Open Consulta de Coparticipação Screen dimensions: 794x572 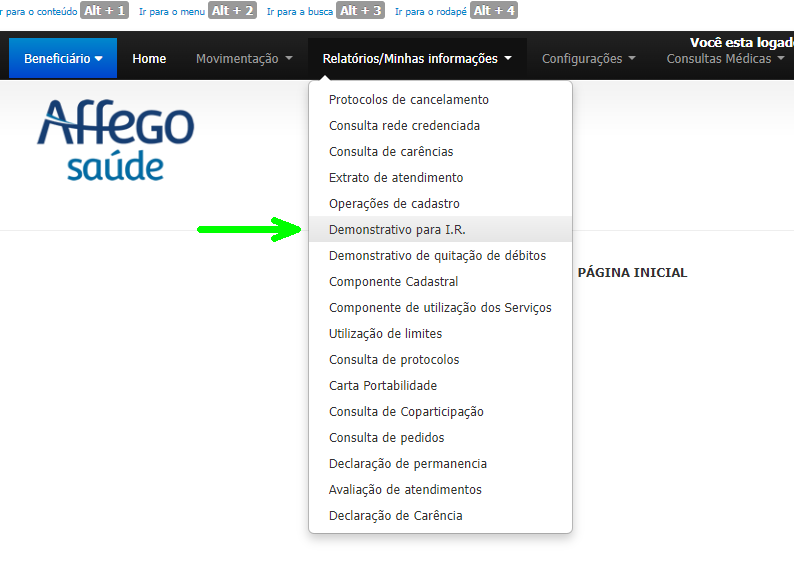pyautogui.click(x=406, y=412)
